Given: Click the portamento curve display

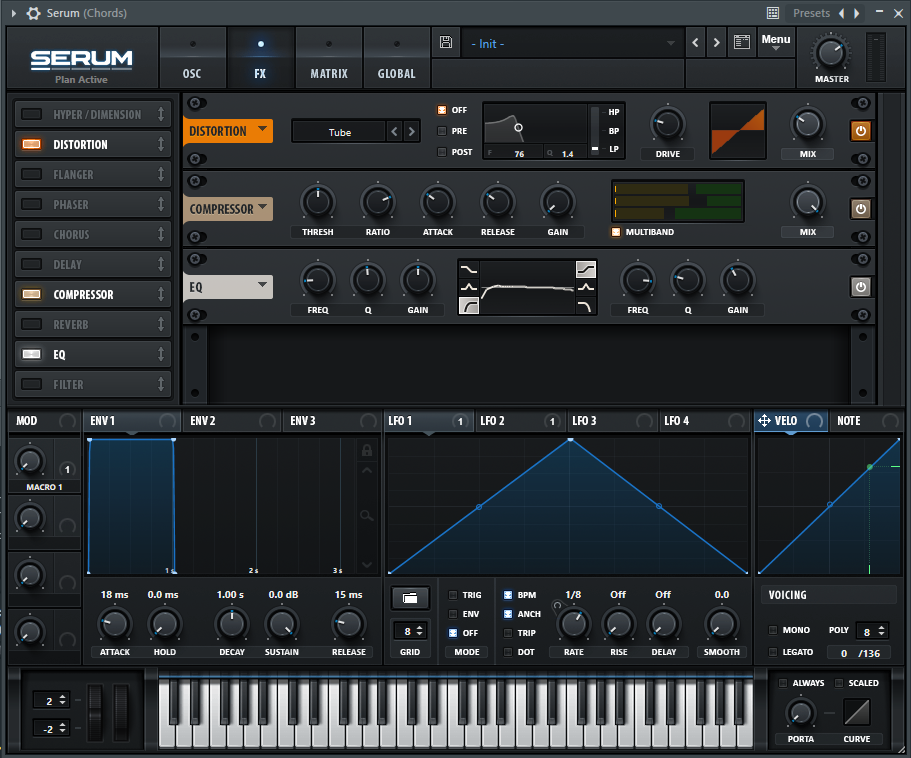Looking at the screenshot, I should click(x=856, y=712).
